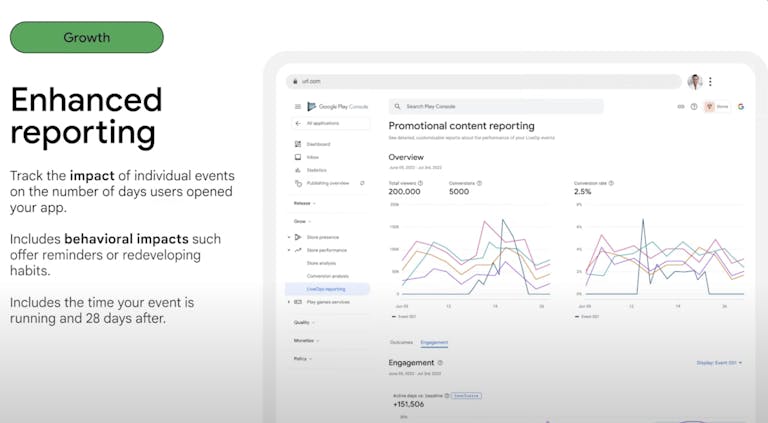The width and height of the screenshot is (768, 423).
Task: Click the Promotional content reporting heading
Action: (x=461, y=126)
